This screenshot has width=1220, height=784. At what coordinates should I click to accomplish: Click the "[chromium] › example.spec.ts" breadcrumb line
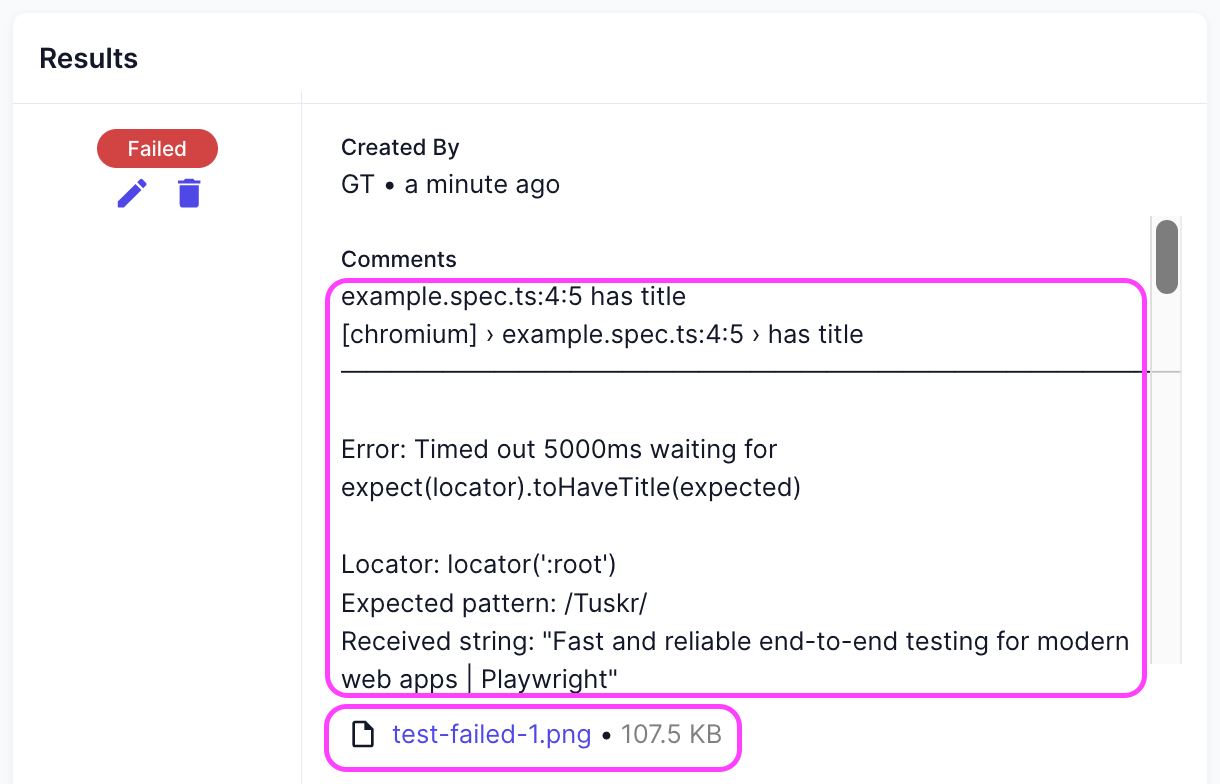[x=602, y=335]
